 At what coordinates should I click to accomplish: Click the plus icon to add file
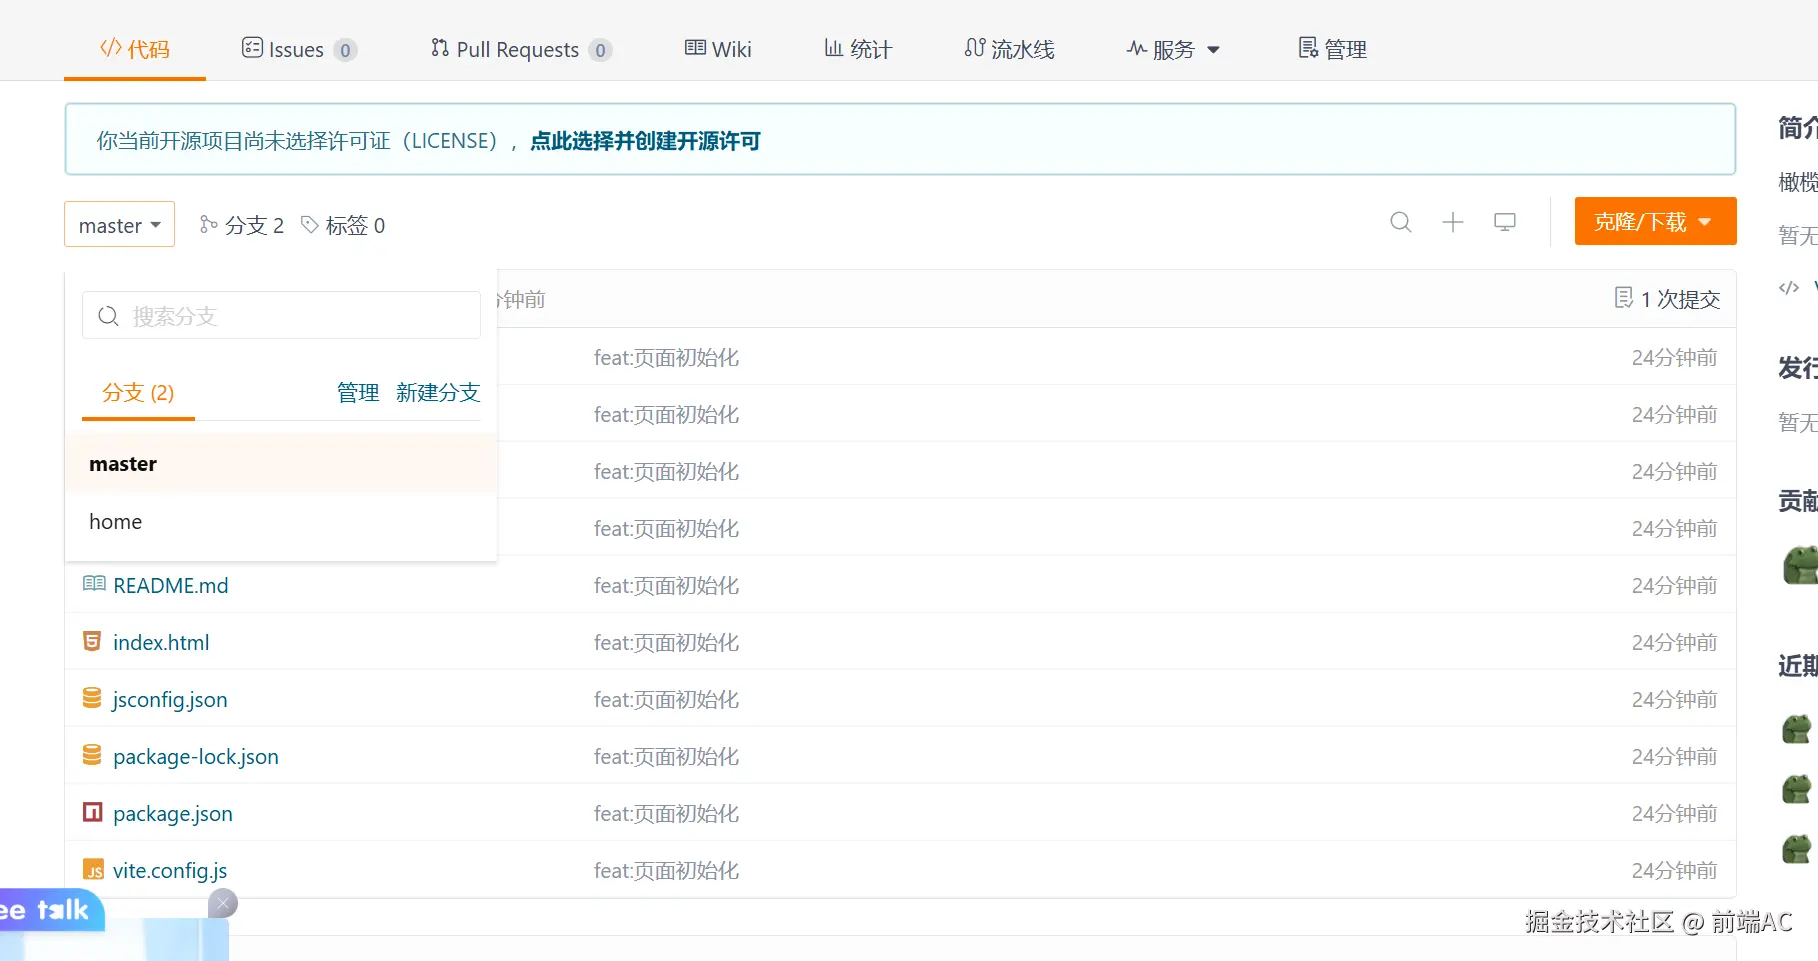click(1452, 222)
